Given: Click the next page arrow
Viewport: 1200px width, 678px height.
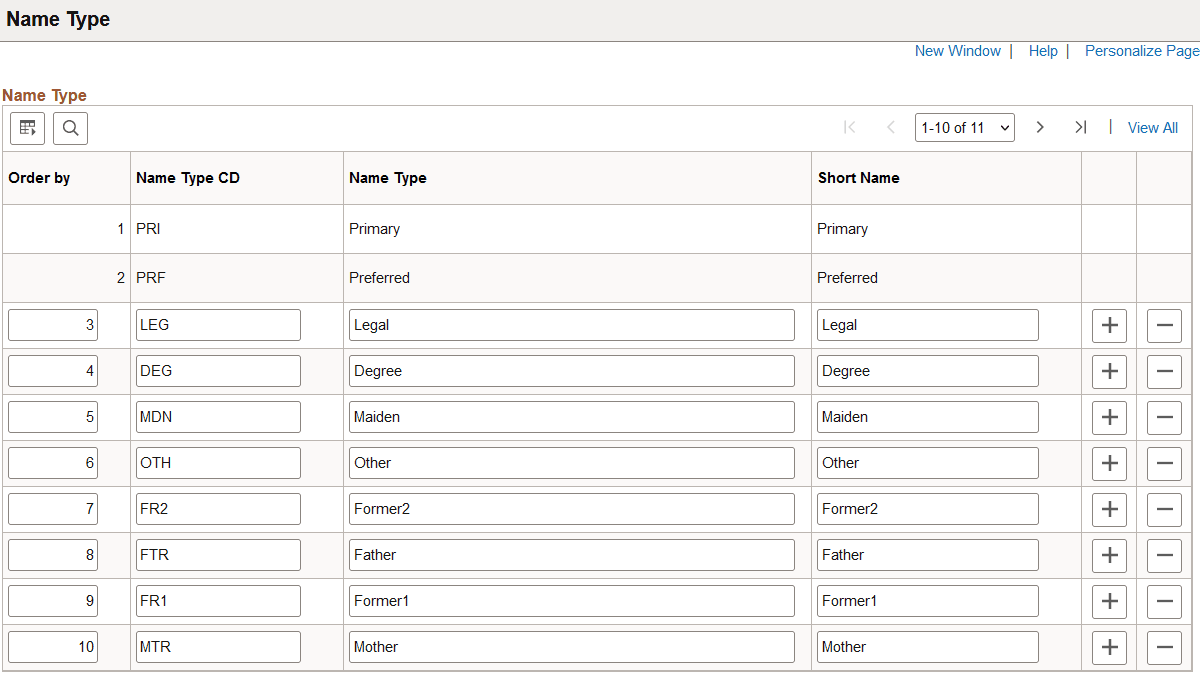Looking at the screenshot, I should (x=1040, y=127).
